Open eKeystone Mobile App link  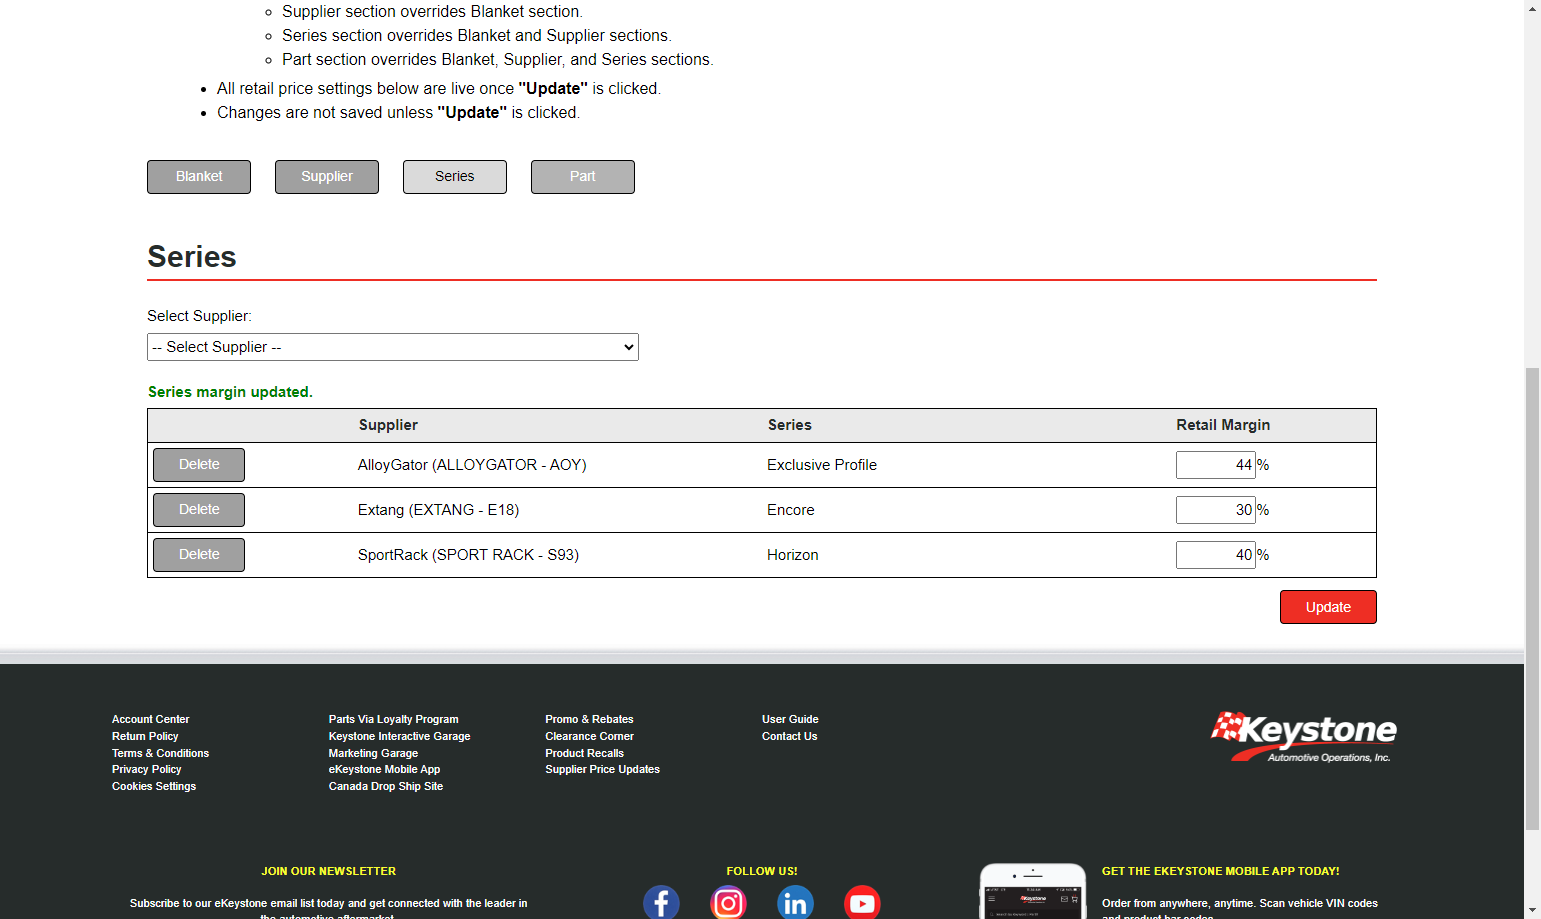coord(384,769)
